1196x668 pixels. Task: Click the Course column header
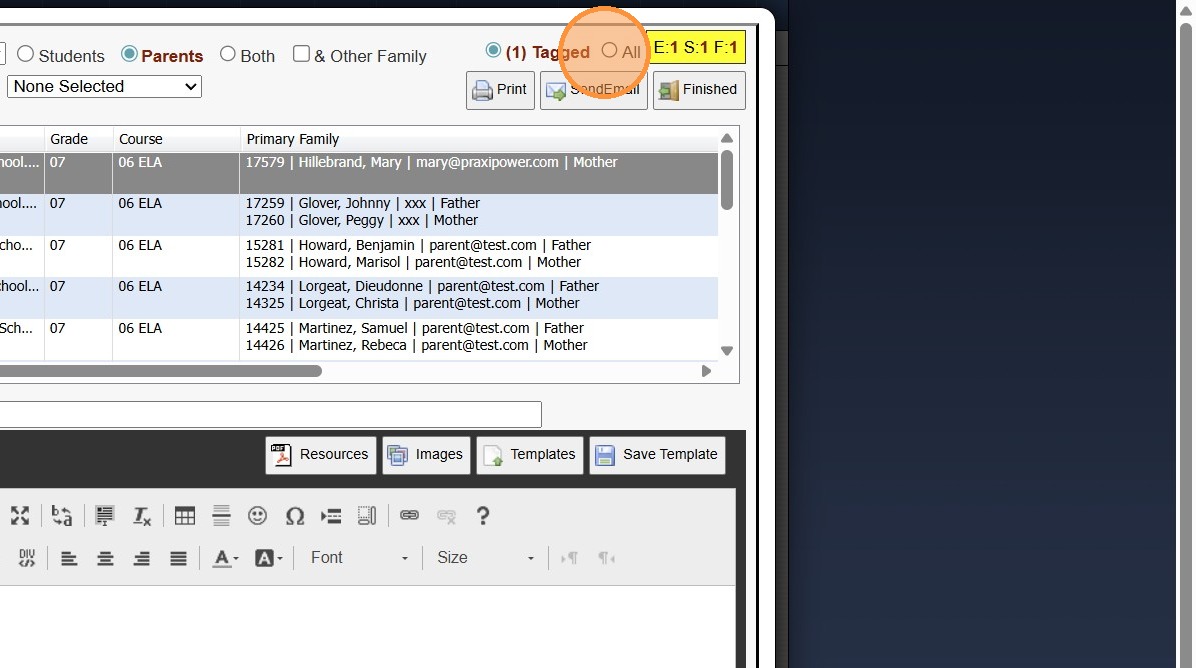click(176, 140)
